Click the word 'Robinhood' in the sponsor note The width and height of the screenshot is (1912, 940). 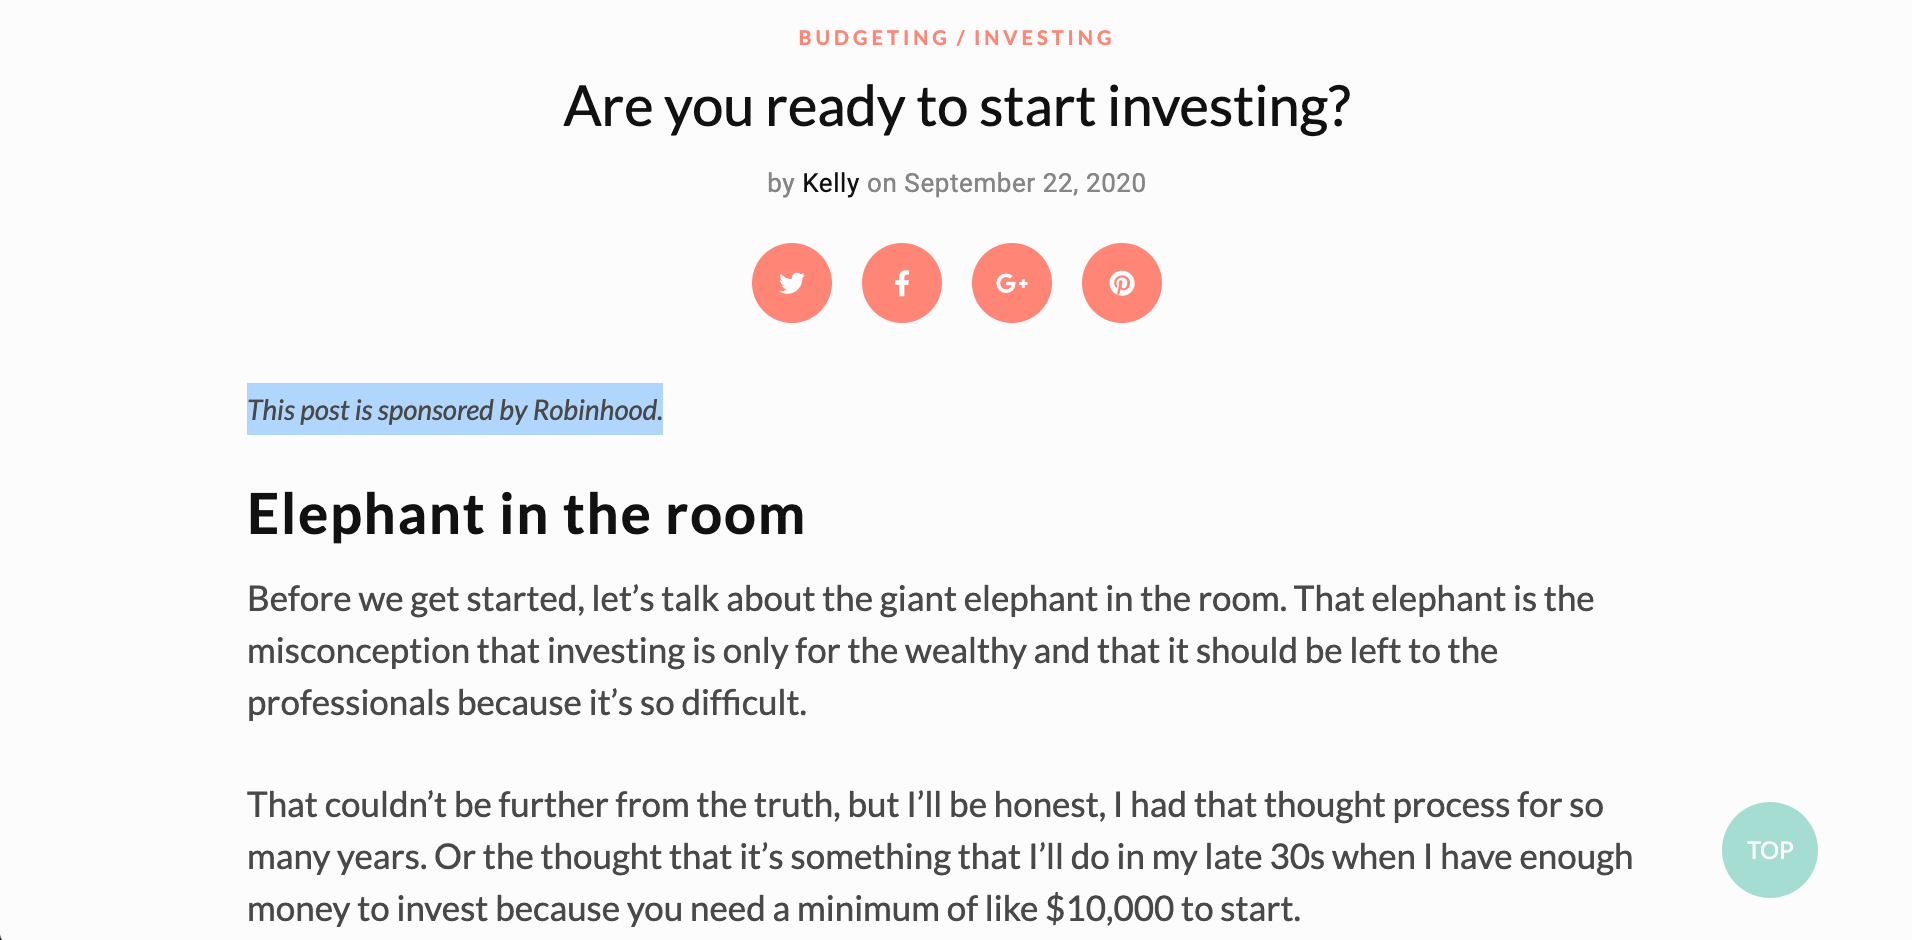(x=595, y=410)
